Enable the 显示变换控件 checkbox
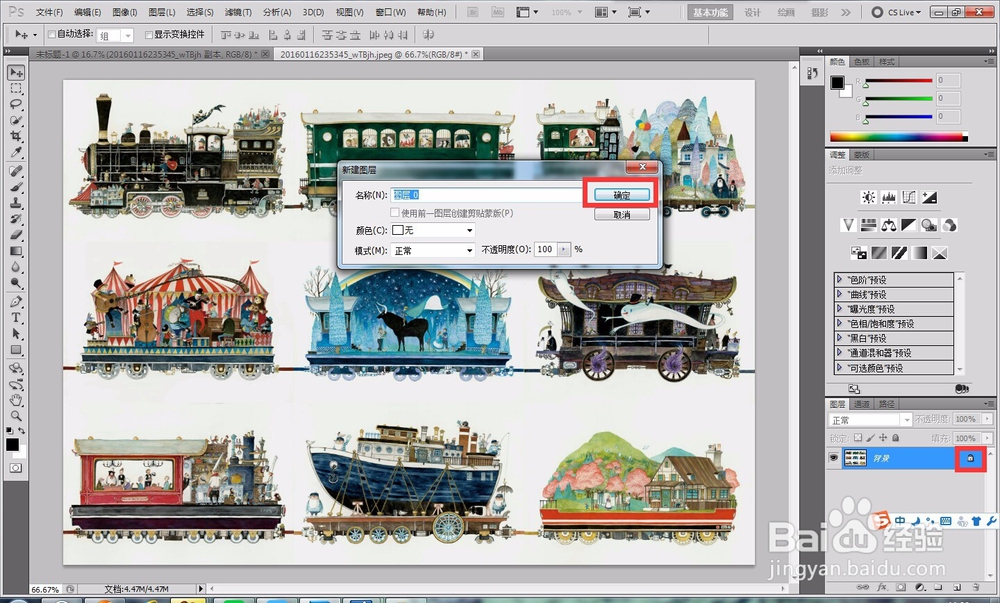Image resolution: width=1000 pixels, height=603 pixels. (149, 34)
